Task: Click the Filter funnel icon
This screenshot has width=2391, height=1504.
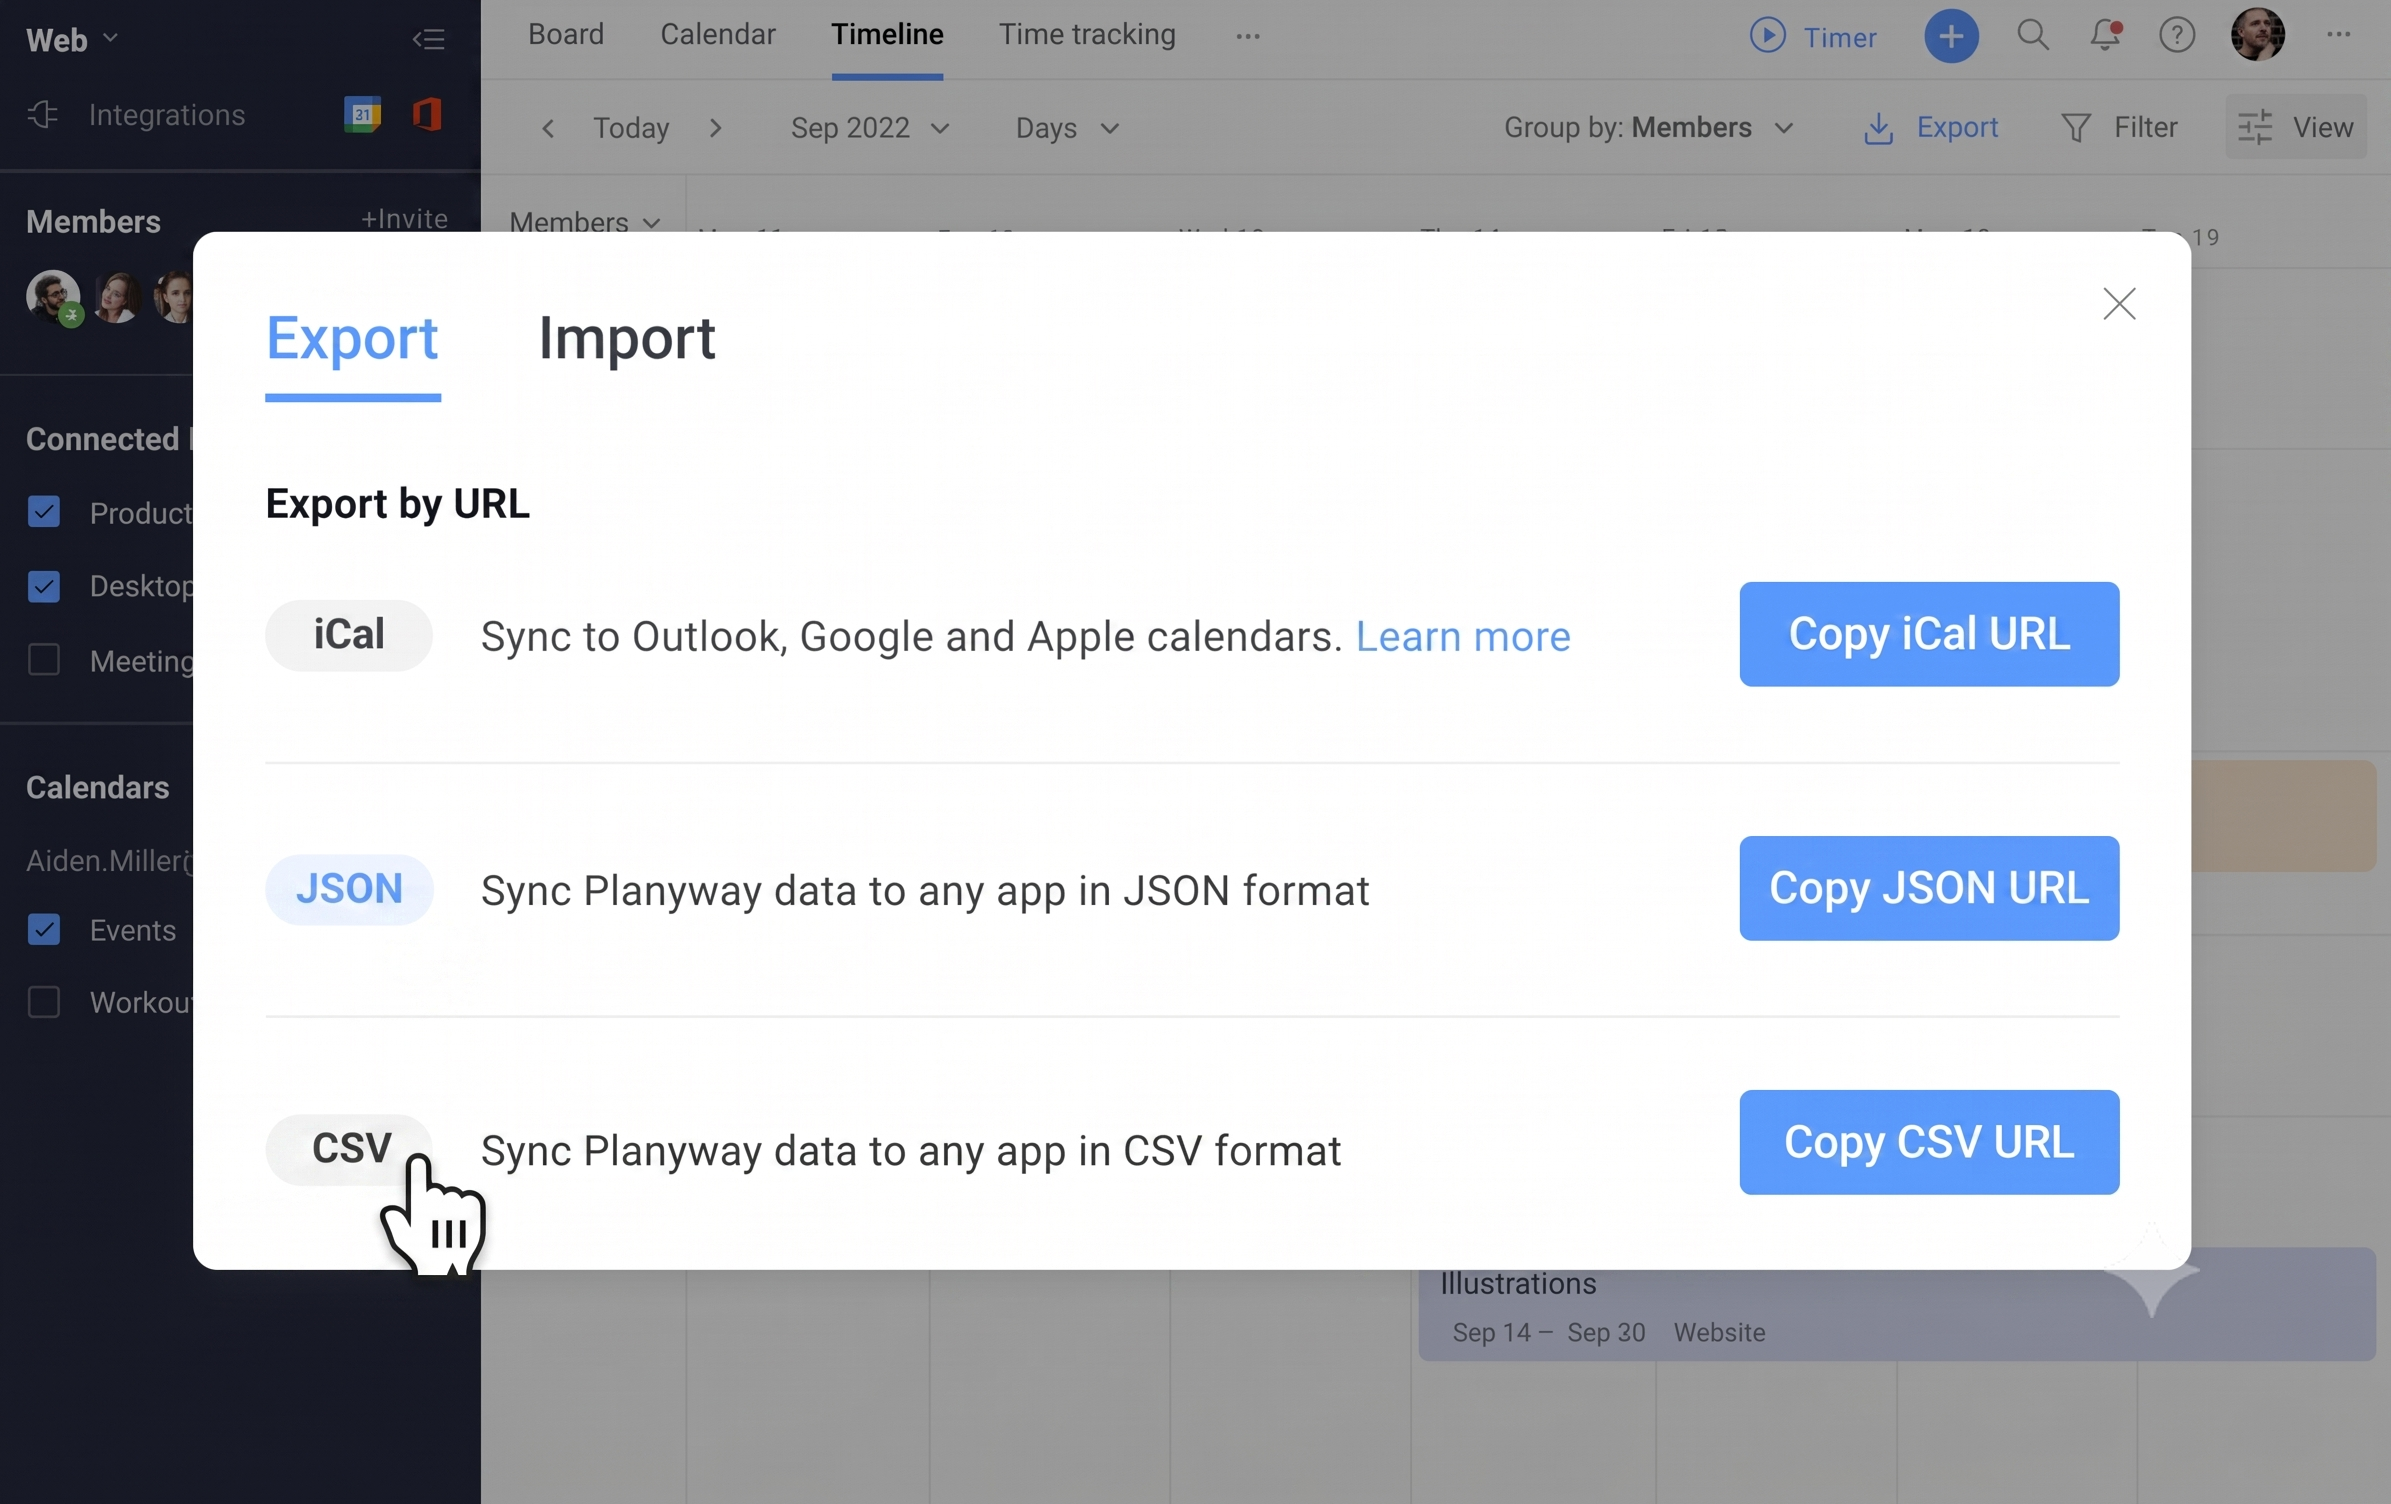Action: [2075, 128]
